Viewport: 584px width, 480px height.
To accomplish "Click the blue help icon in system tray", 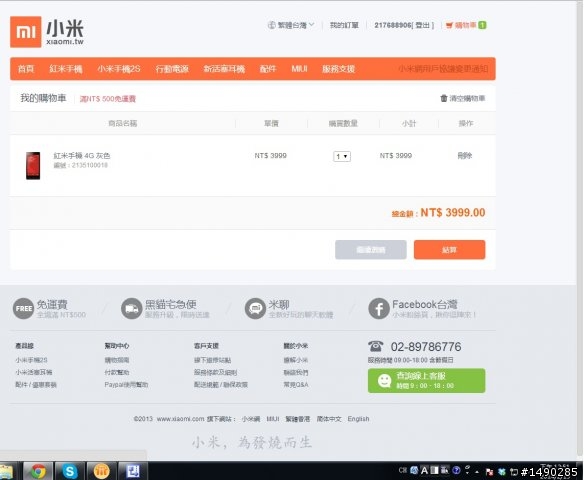I will [456, 471].
